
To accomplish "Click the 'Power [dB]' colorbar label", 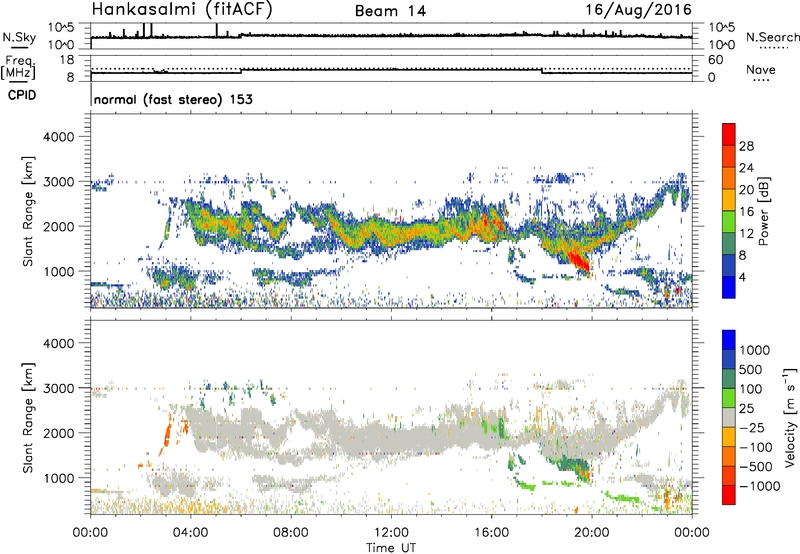I will tap(763, 211).
